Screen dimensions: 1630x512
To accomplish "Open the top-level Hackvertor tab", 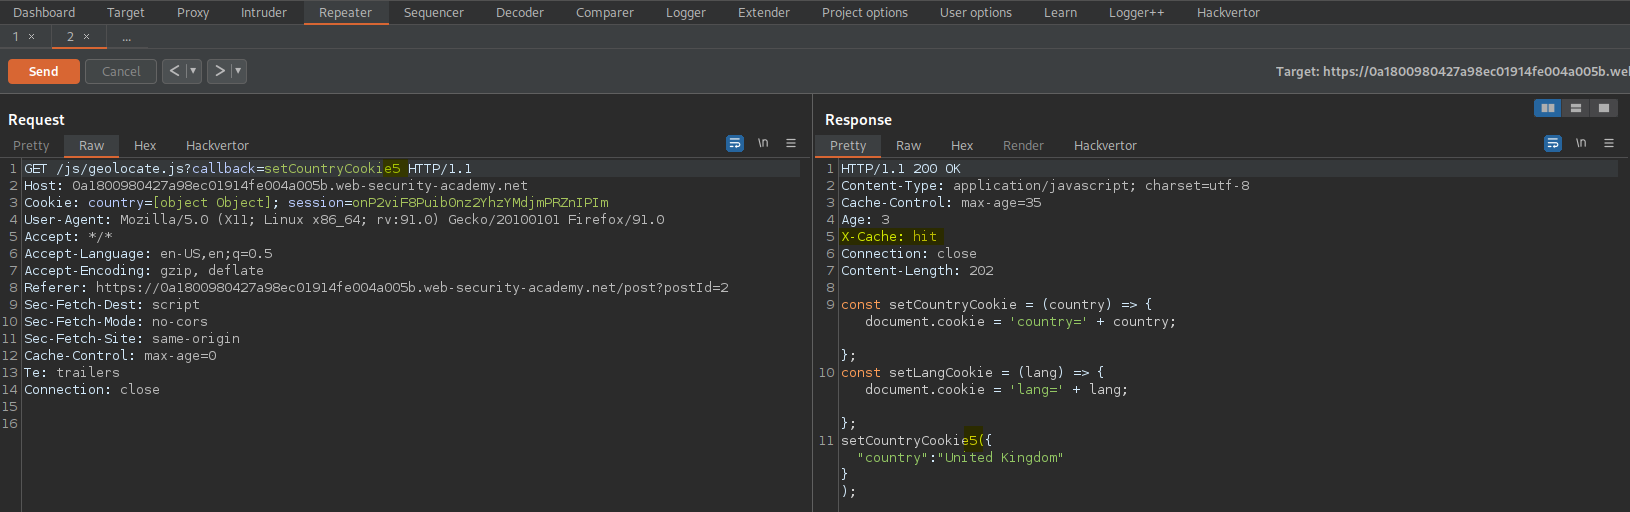I will [1229, 13].
